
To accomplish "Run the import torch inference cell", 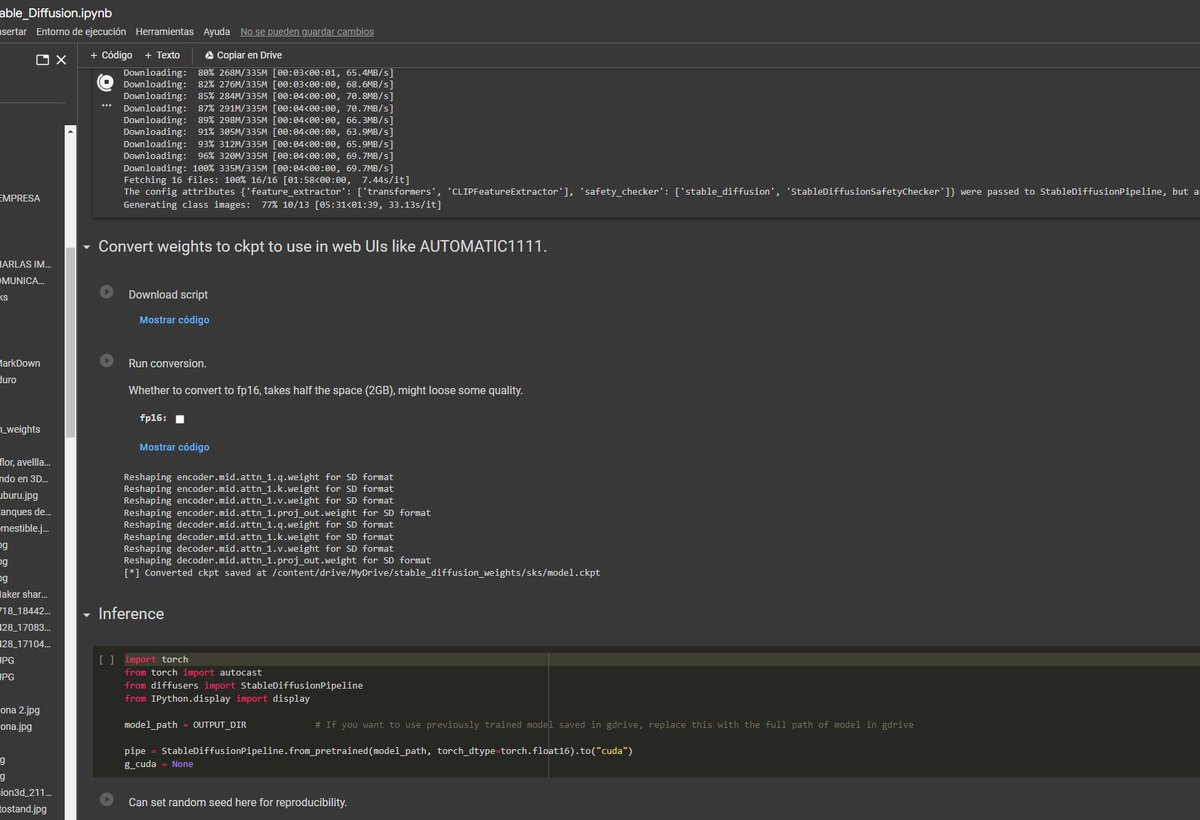I will [106, 660].
